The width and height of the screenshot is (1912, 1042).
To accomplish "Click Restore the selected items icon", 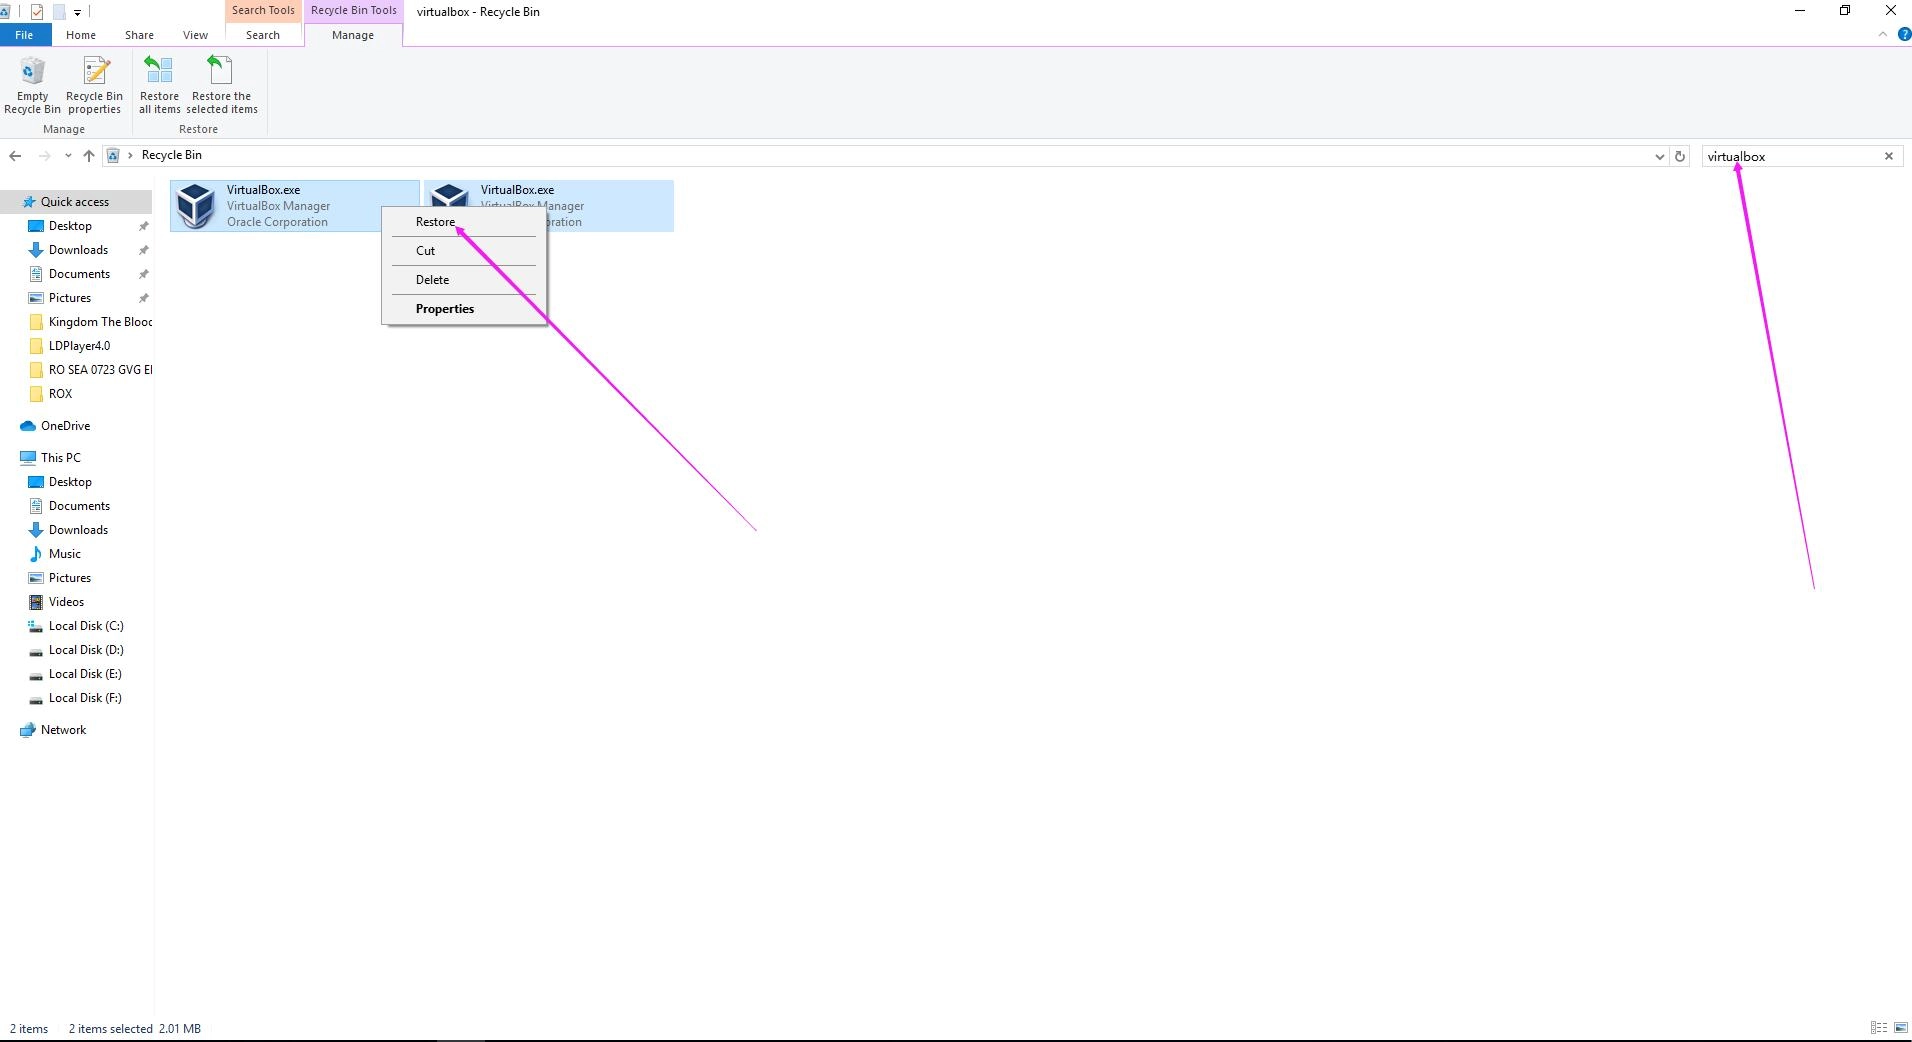I will (x=221, y=86).
